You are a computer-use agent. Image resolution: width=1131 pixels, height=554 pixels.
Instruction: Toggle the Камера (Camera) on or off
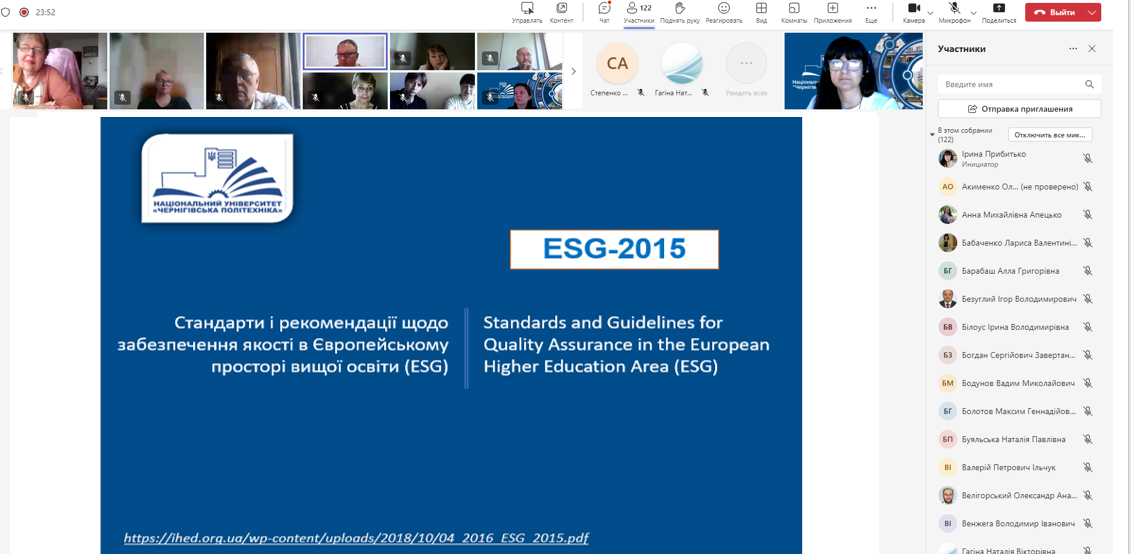[913, 9]
